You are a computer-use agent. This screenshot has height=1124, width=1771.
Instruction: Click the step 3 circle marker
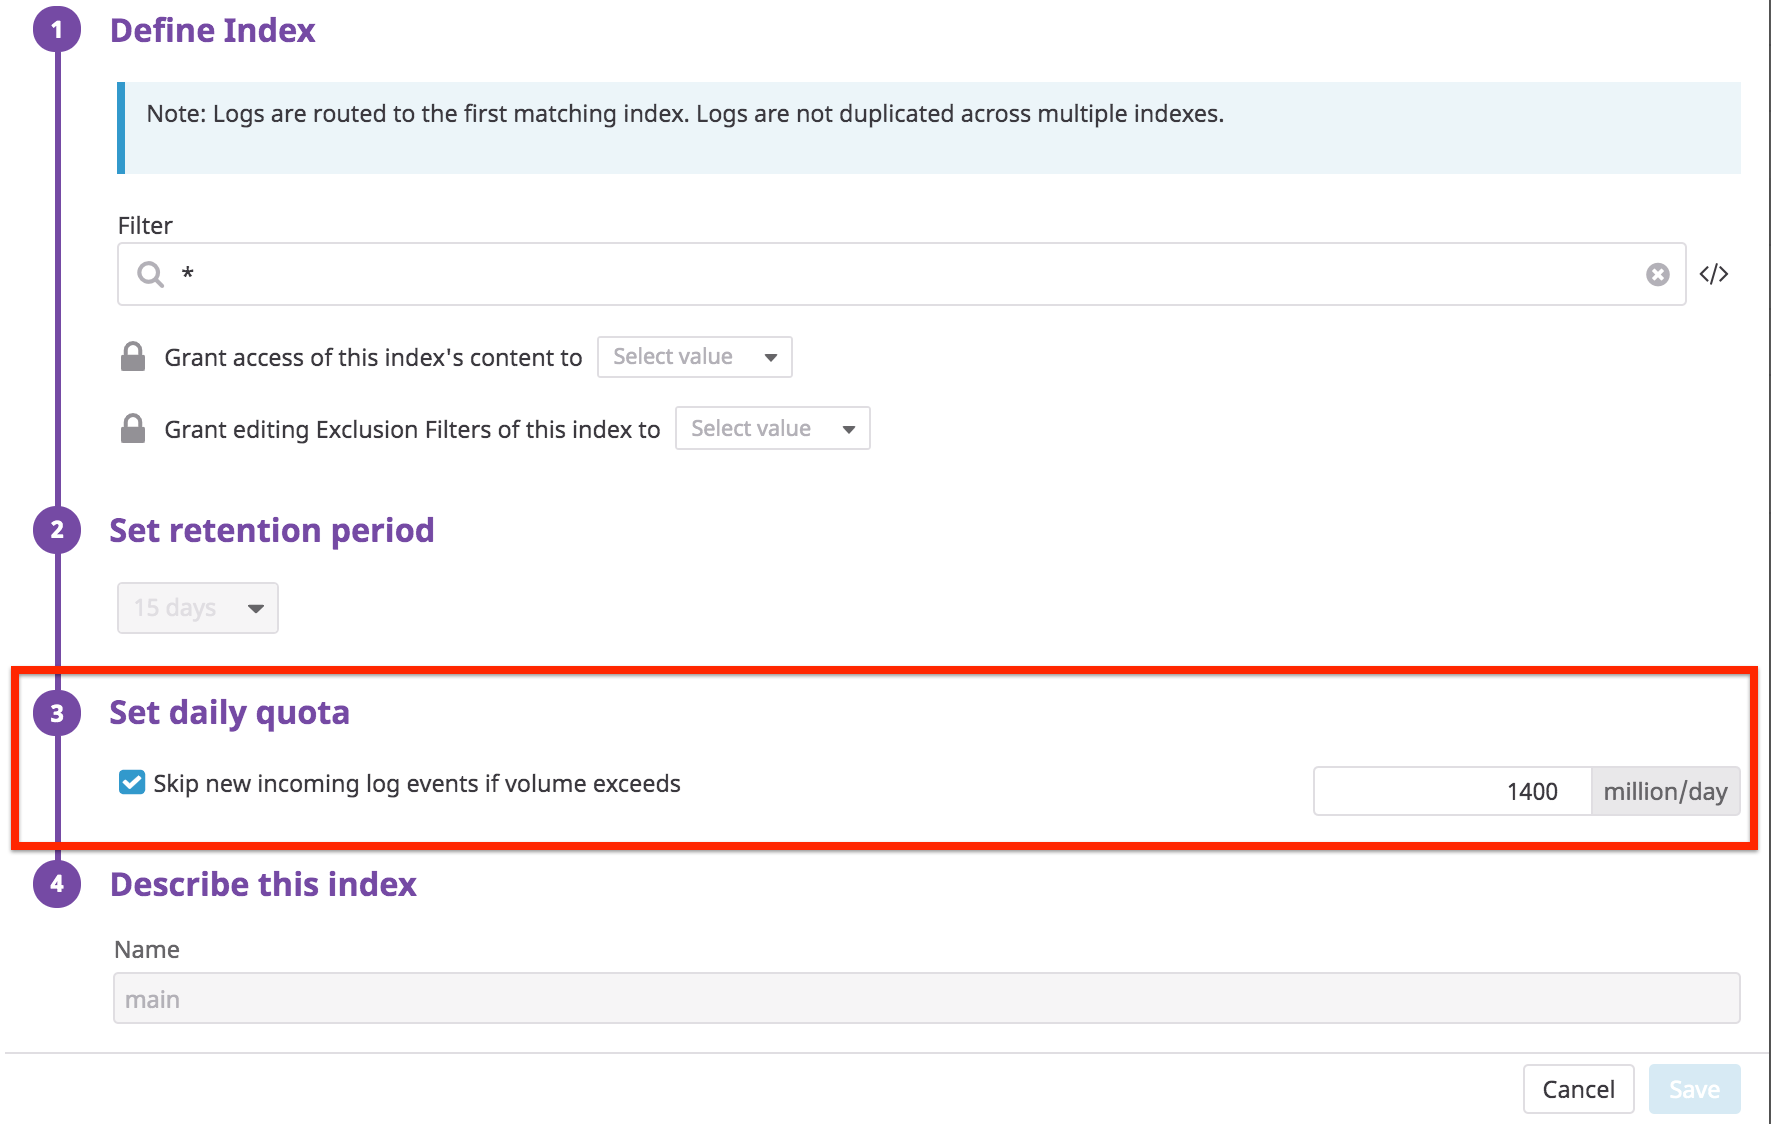coord(57,713)
